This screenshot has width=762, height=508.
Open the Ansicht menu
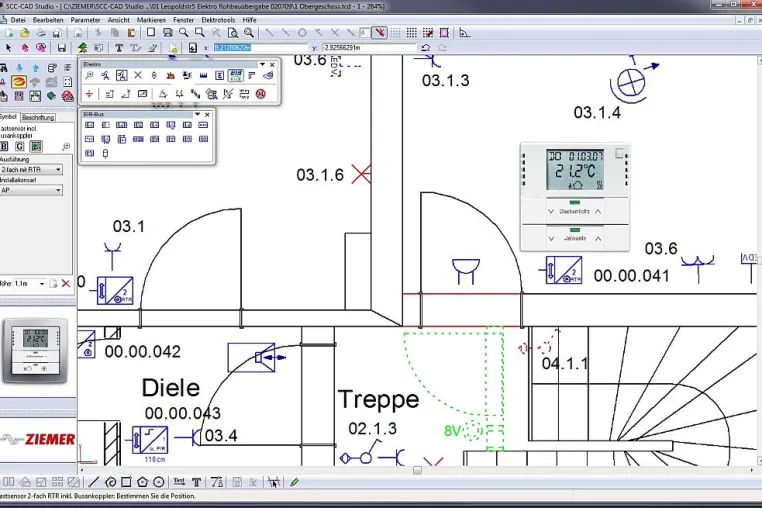(119, 20)
